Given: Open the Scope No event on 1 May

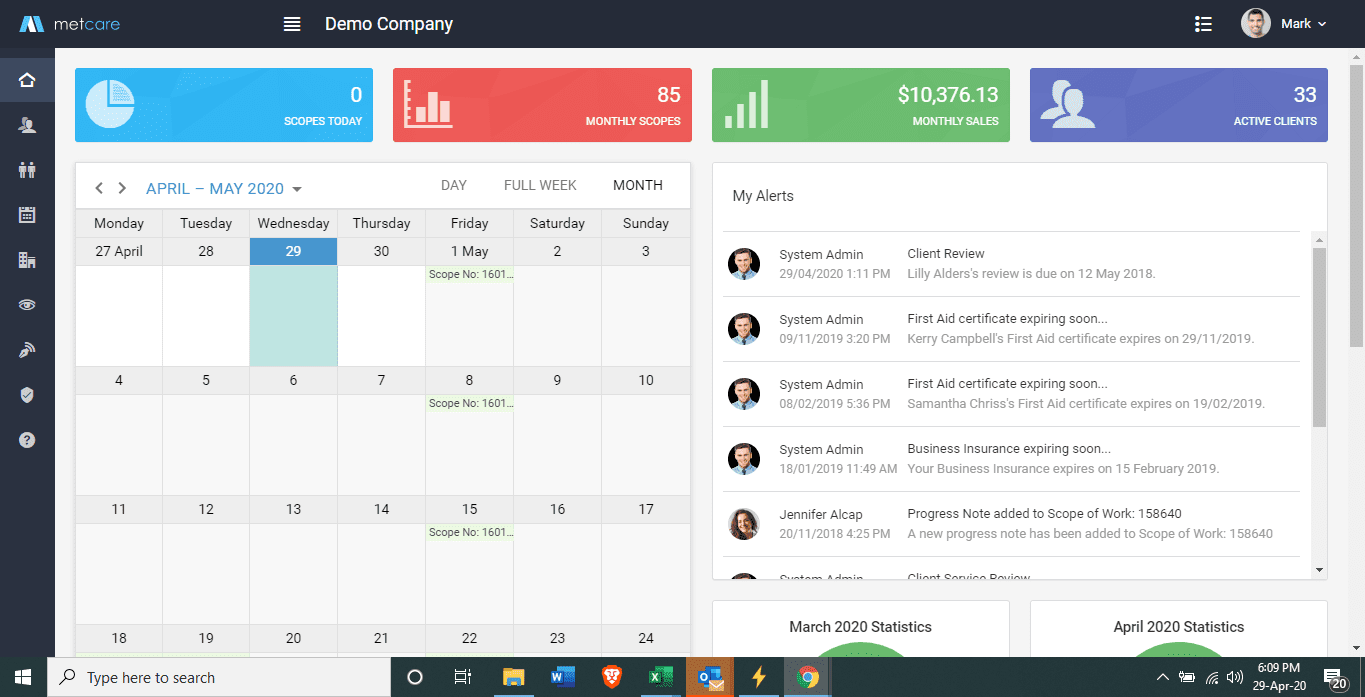Looking at the screenshot, I should [469, 274].
